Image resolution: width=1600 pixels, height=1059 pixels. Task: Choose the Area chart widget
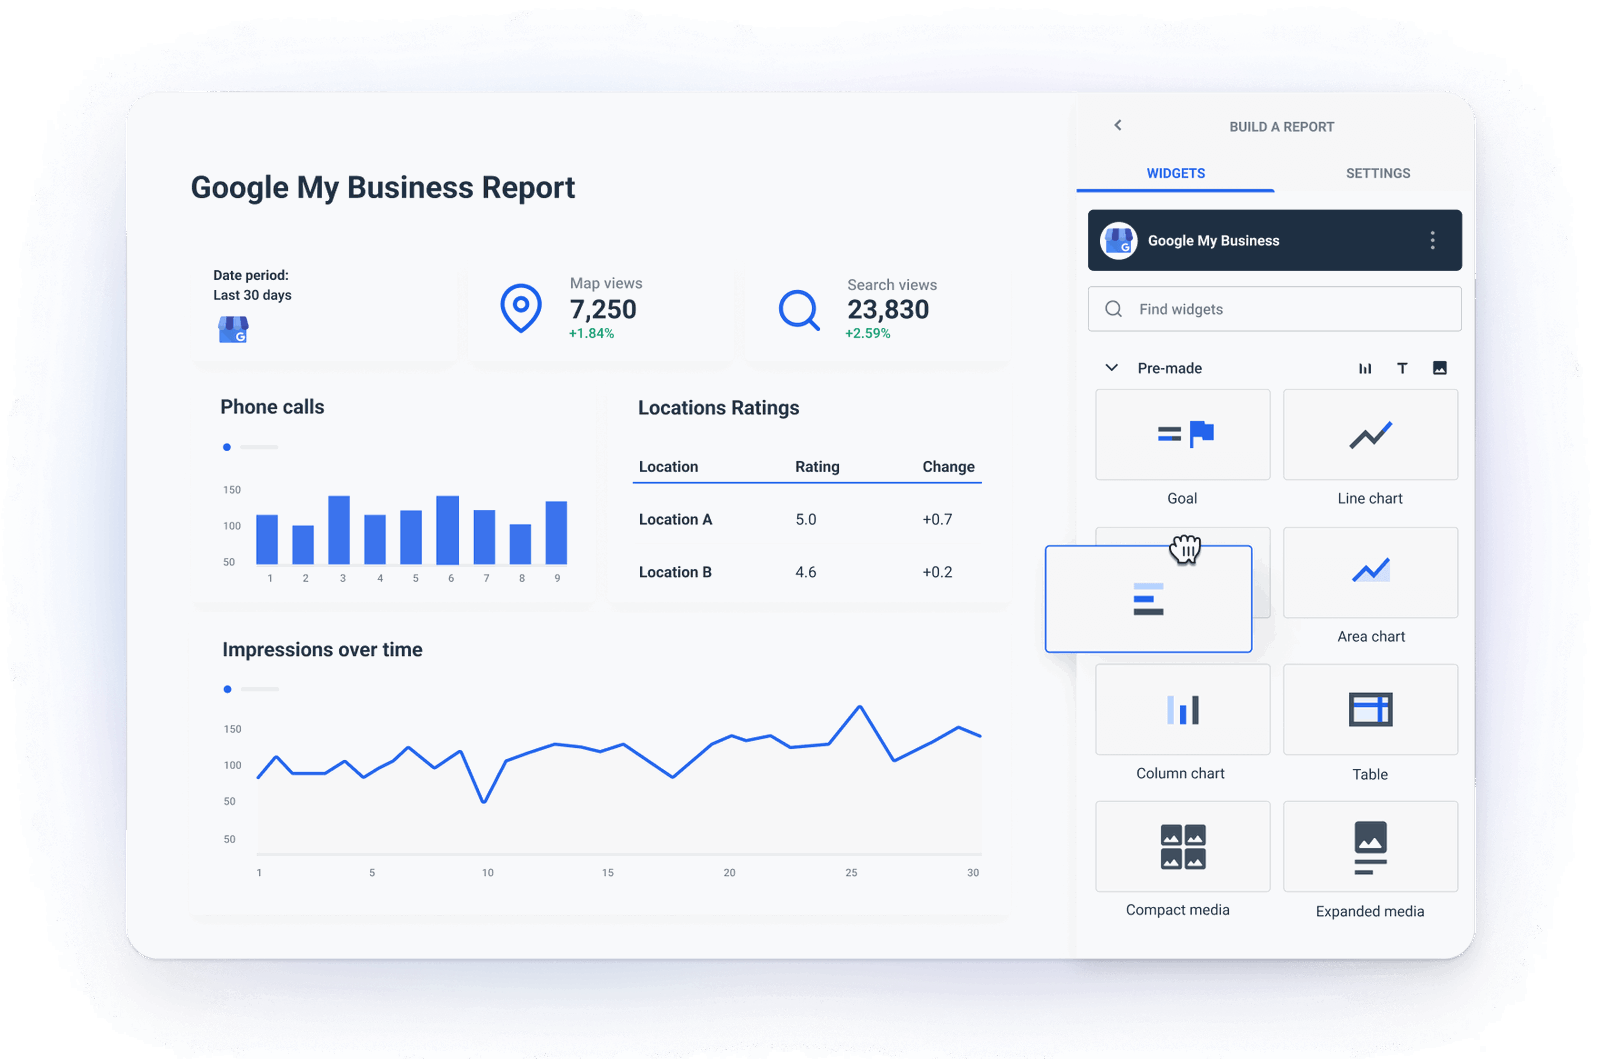[x=1370, y=572]
